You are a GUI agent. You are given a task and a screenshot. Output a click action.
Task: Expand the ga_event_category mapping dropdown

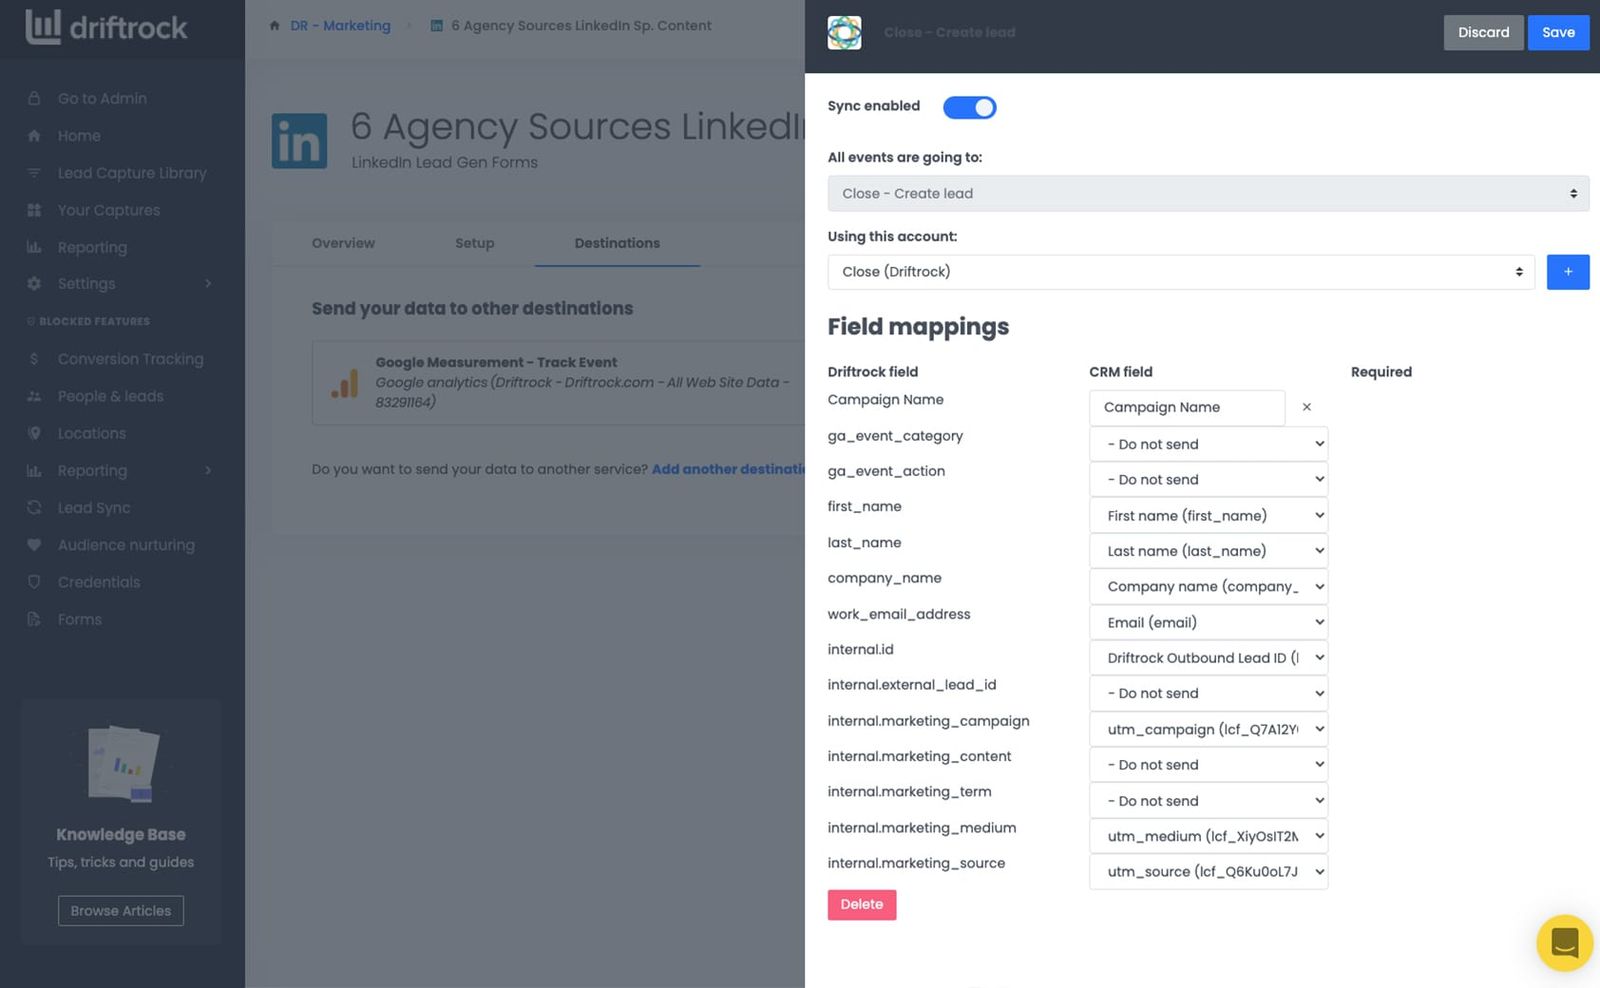point(1208,444)
